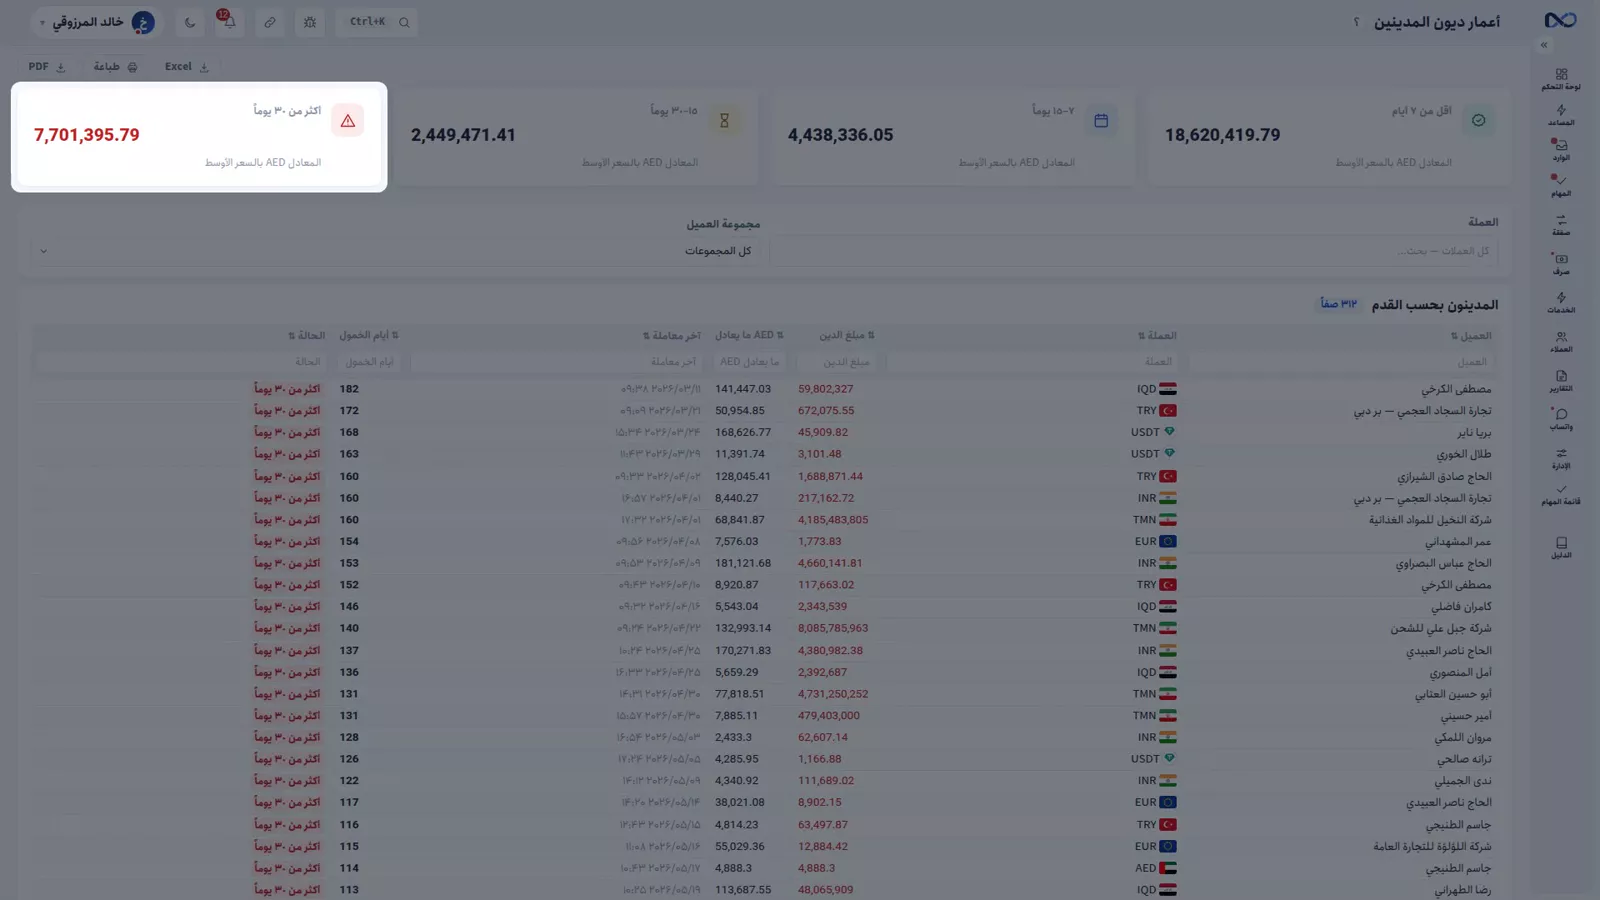Open كل المجموعات customer group dropdown
1600x900 pixels.
click(397, 251)
